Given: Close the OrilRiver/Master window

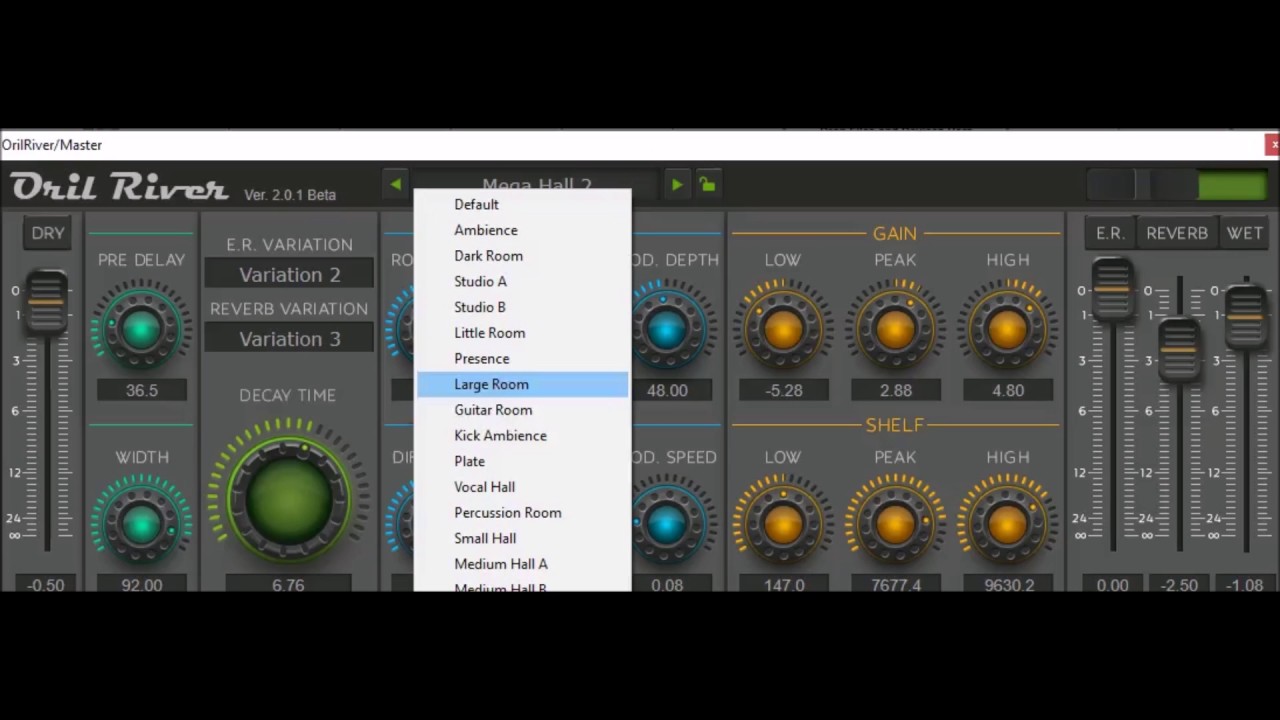Looking at the screenshot, I should [x=1273, y=145].
